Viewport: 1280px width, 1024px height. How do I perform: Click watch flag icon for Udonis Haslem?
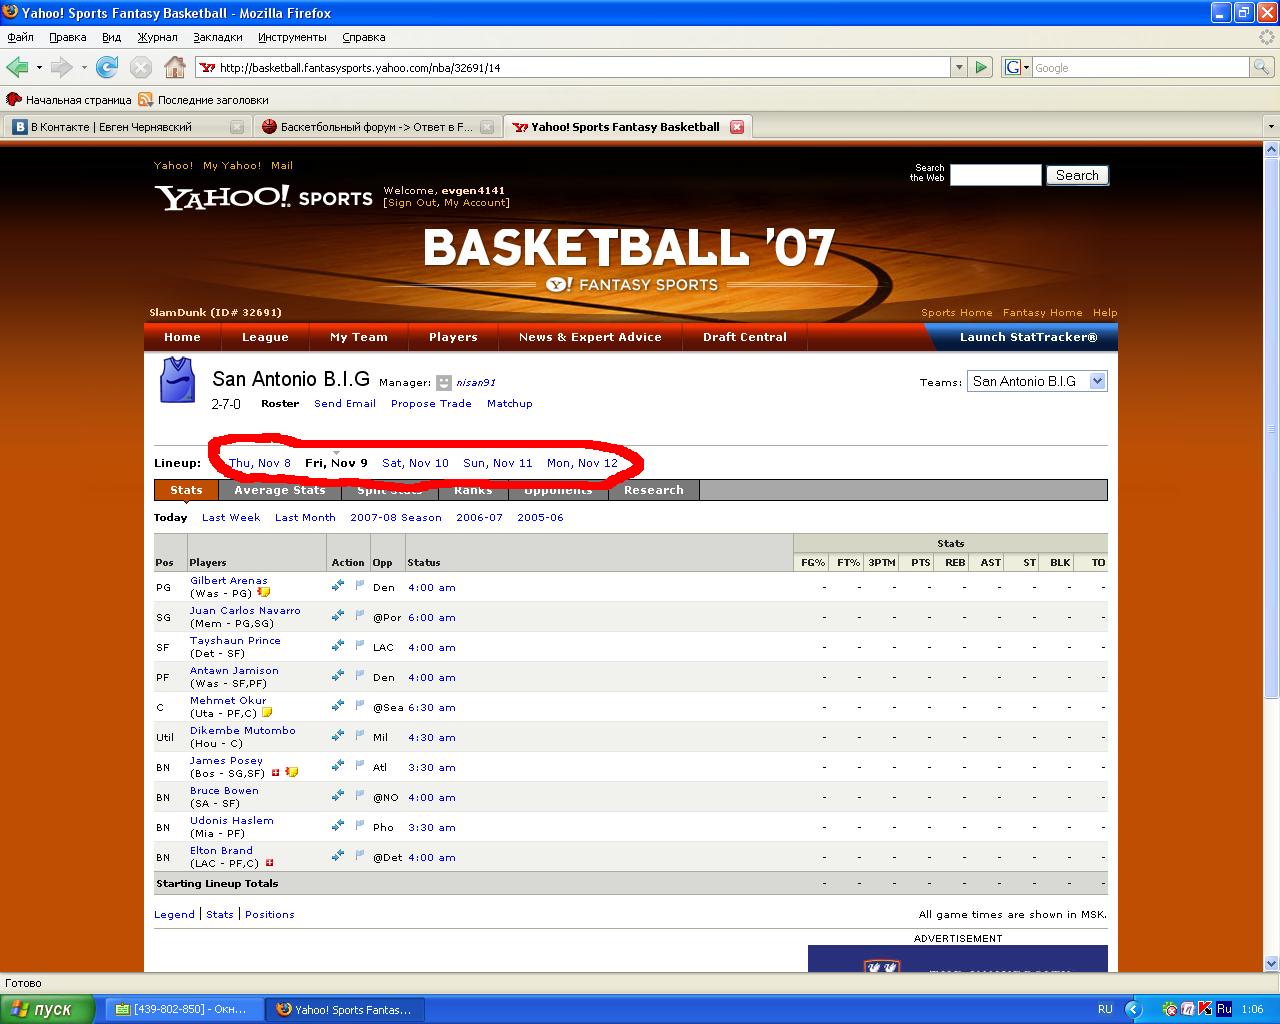click(360, 826)
